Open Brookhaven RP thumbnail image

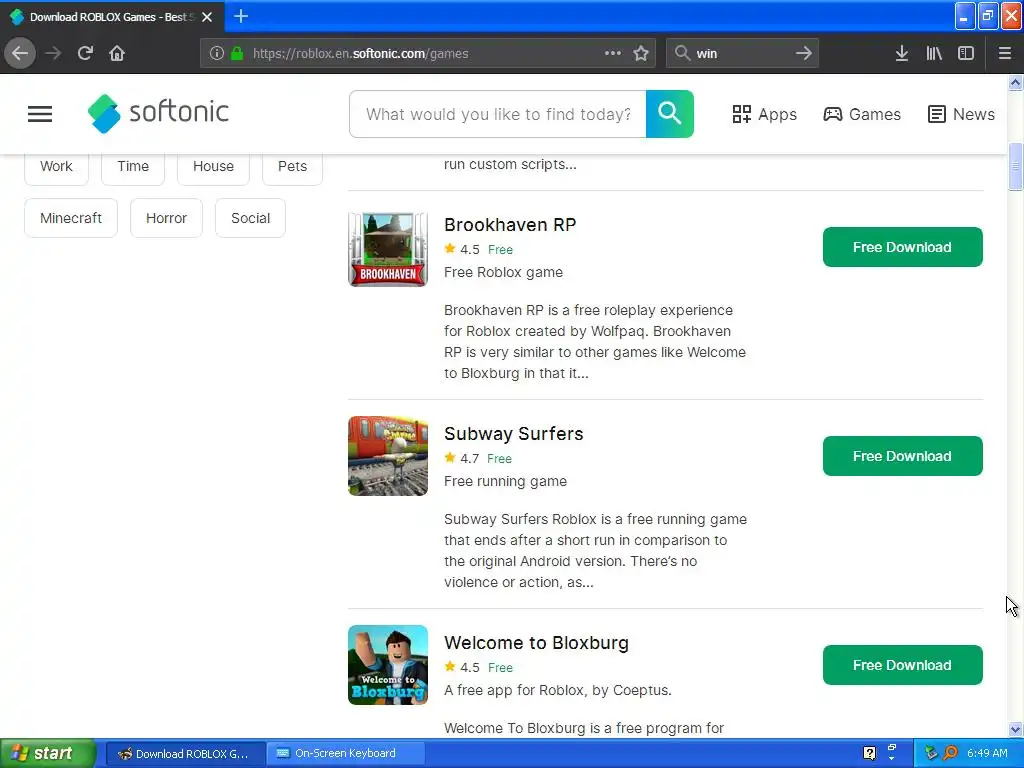[388, 249]
